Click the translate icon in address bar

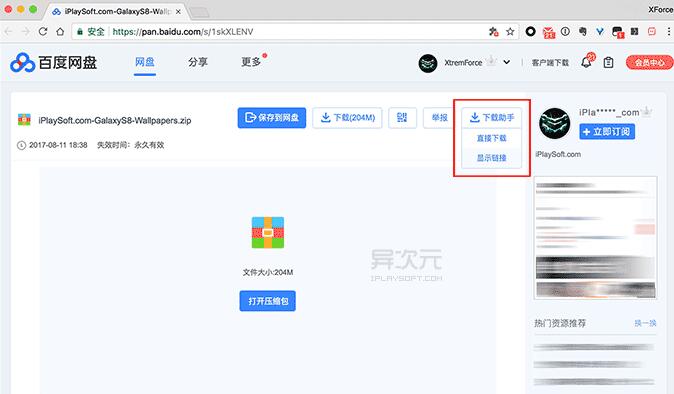click(x=493, y=32)
